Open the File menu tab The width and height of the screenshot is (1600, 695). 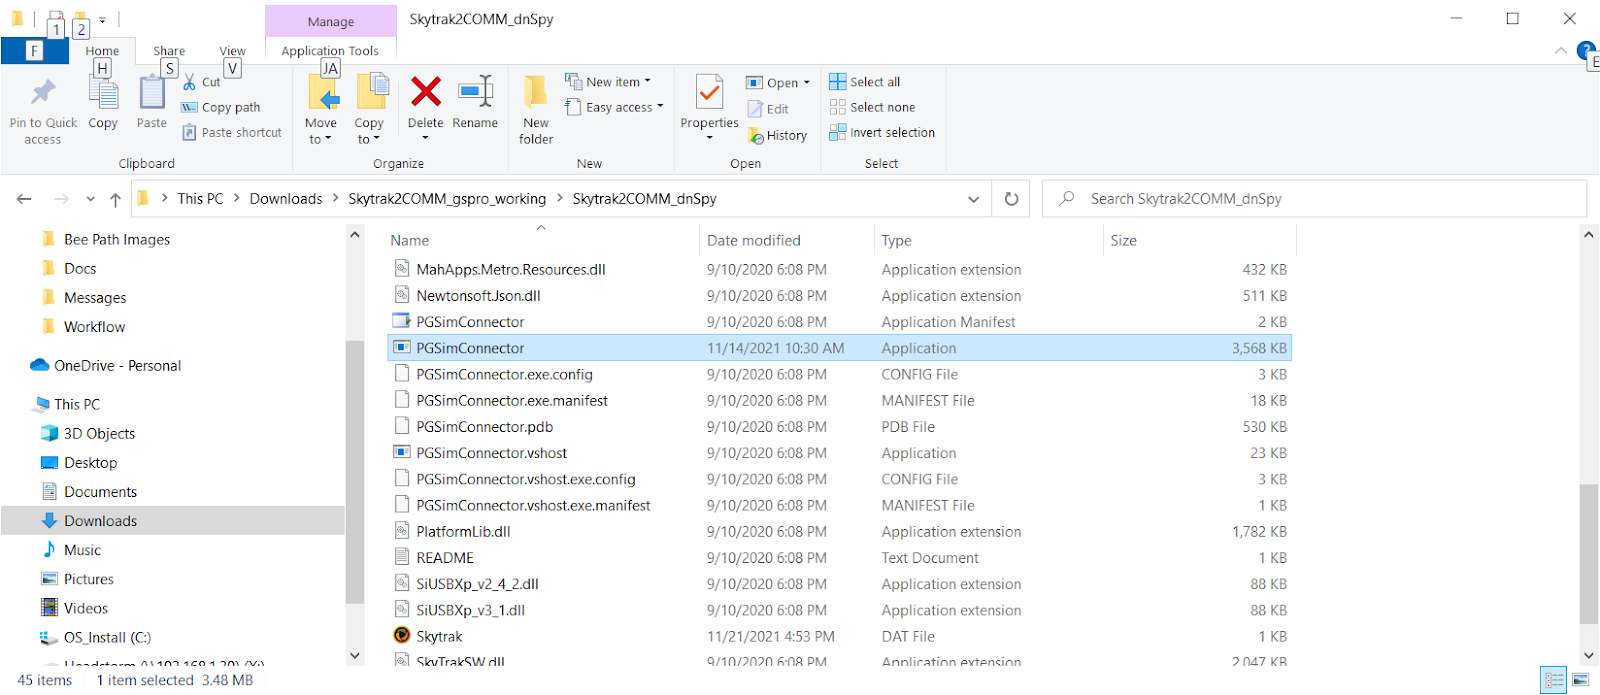coord(34,50)
